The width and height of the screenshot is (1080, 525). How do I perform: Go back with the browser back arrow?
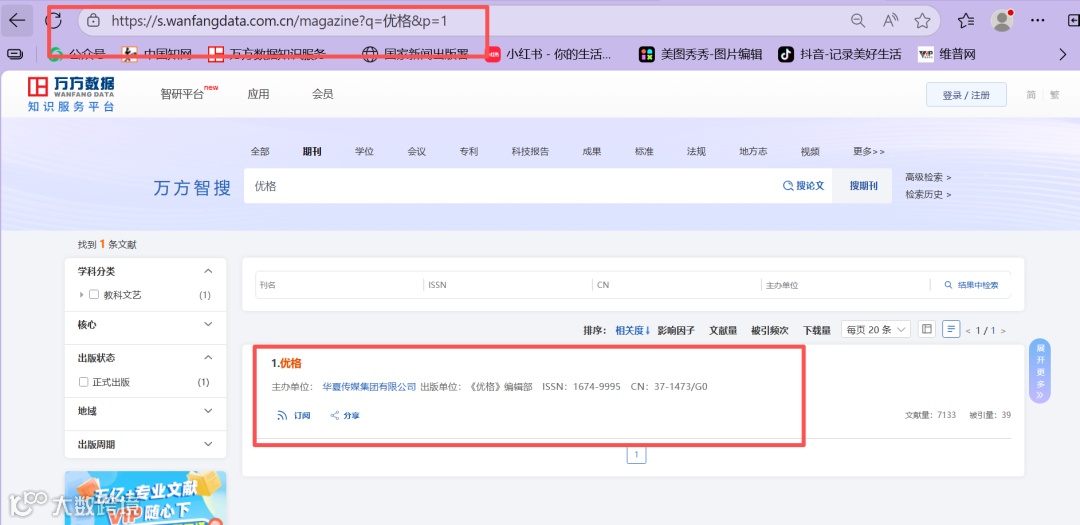[x=17, y=21]
